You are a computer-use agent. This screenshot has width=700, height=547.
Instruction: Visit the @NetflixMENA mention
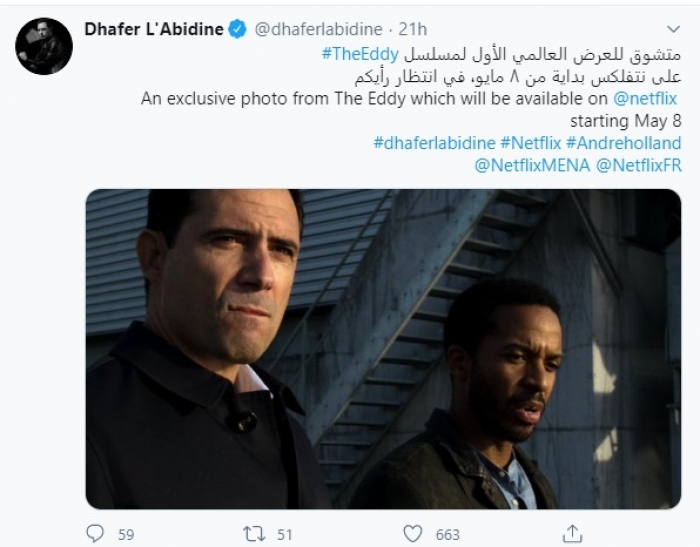(x=532, y=165)
